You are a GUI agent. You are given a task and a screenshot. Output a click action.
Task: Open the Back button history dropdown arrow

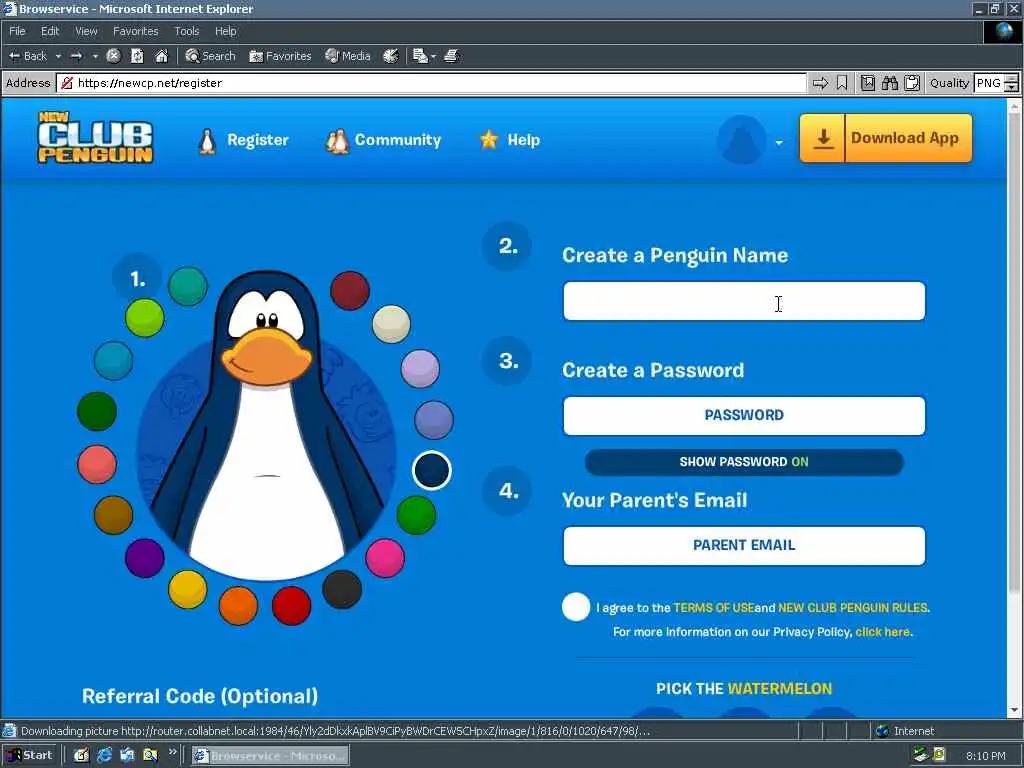point(58,56)
